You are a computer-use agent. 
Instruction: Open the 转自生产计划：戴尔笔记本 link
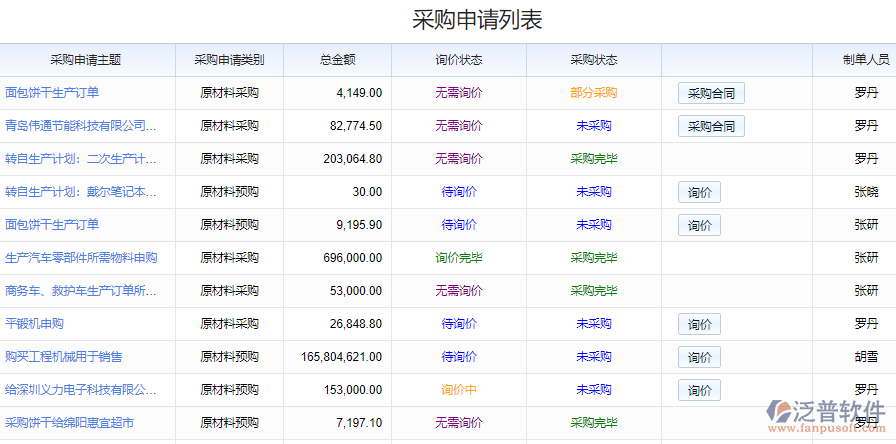click(x=81, y=192)
